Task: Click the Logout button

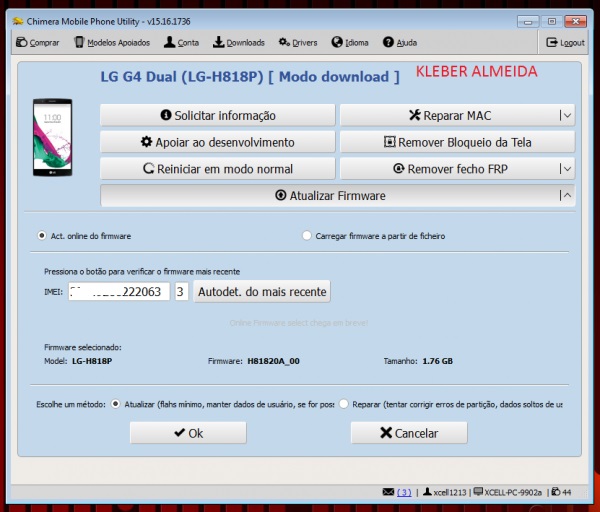Action: 565,42
